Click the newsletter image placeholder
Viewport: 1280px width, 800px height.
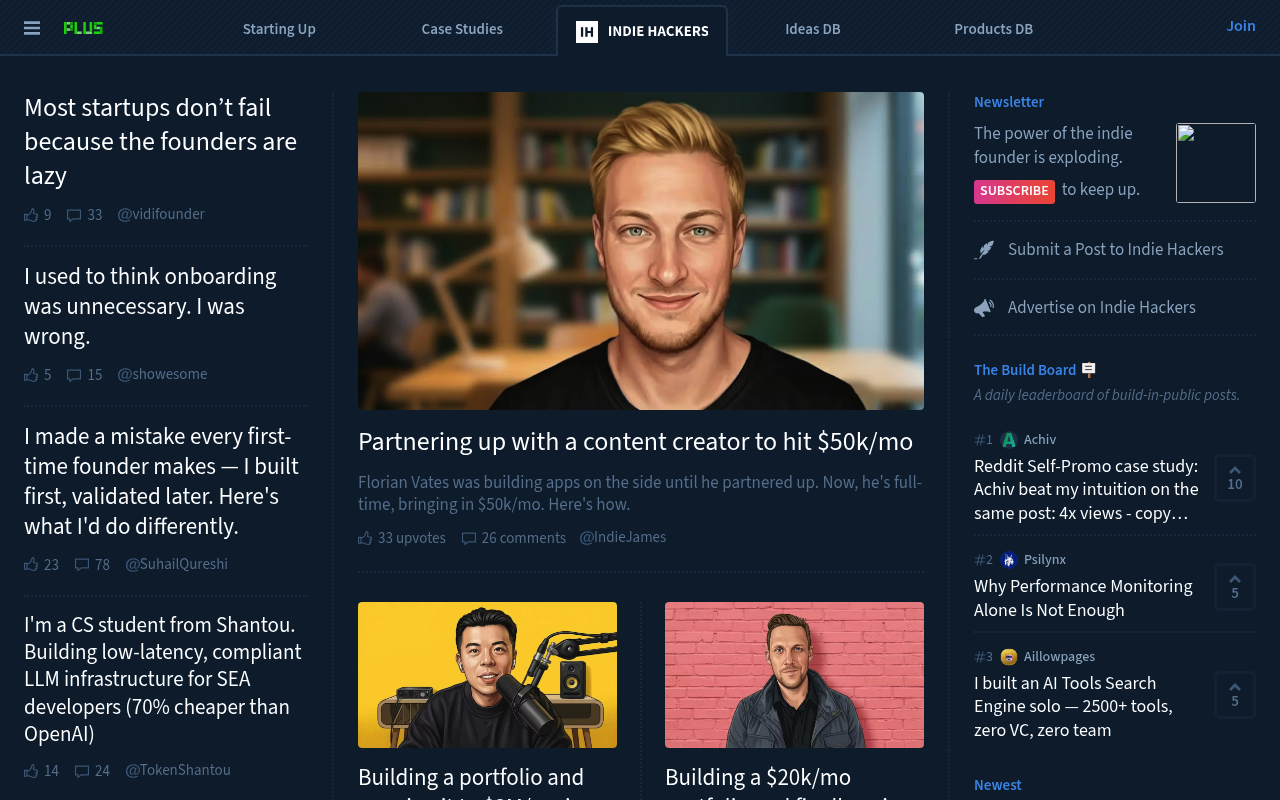1216,163
